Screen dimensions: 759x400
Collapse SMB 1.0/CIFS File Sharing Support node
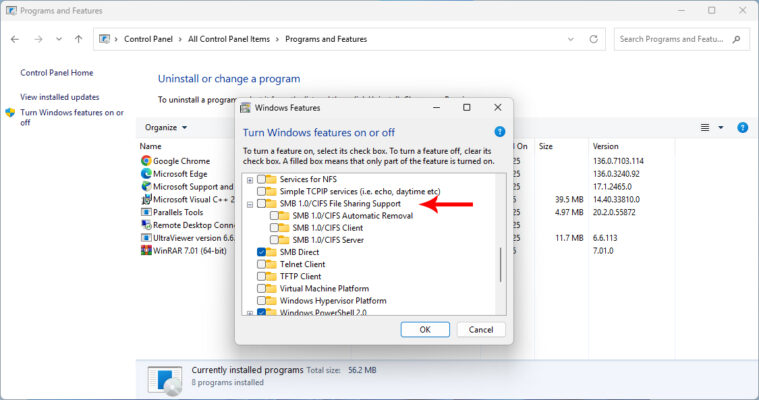(x=250, y=204)
